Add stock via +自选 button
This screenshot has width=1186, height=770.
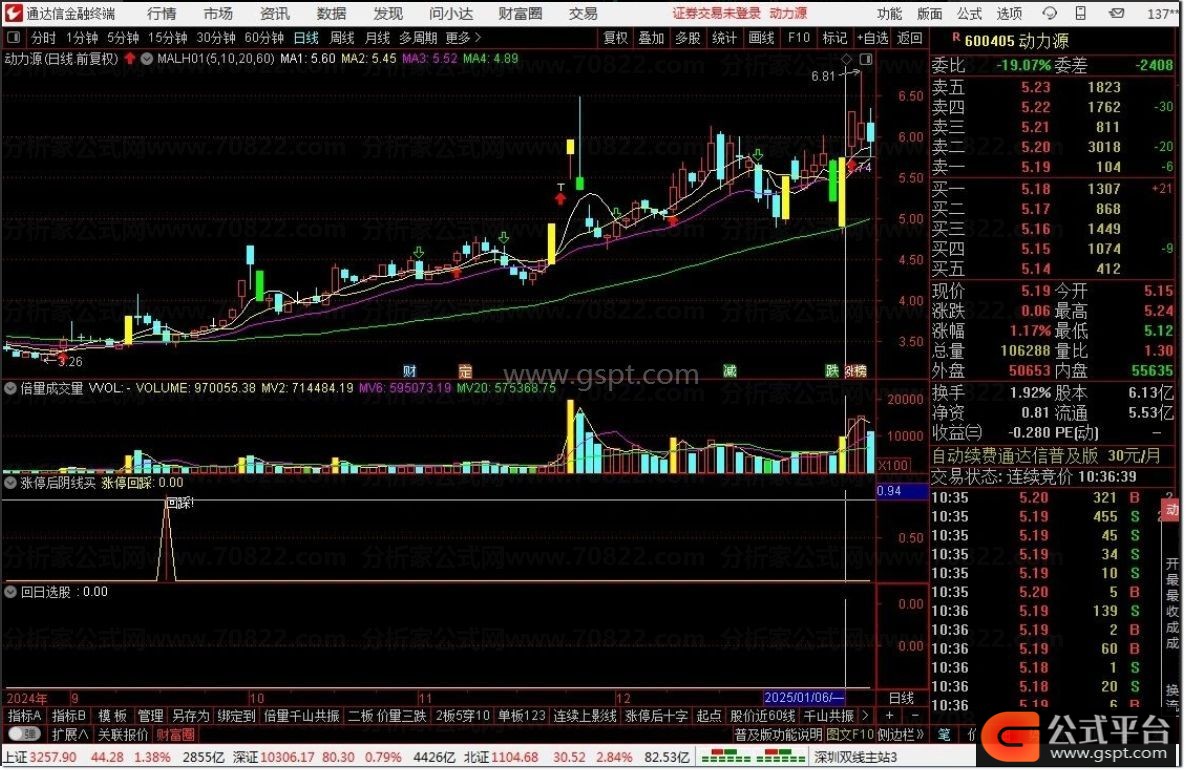[x=872, y=38]
